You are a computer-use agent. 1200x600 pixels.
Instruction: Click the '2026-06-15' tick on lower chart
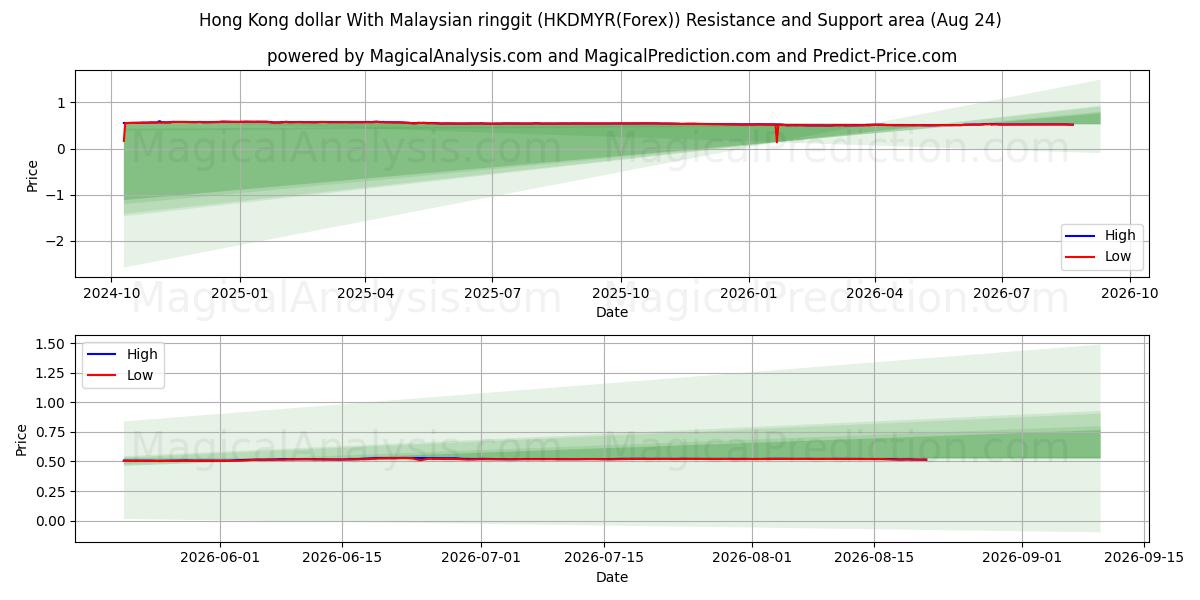[342, 559]
